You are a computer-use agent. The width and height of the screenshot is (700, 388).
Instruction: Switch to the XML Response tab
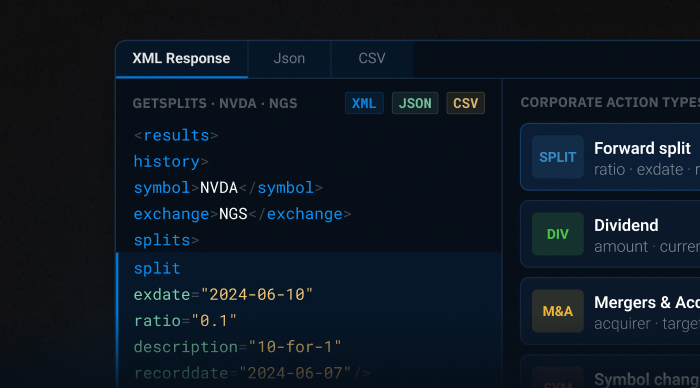(182, 59)
